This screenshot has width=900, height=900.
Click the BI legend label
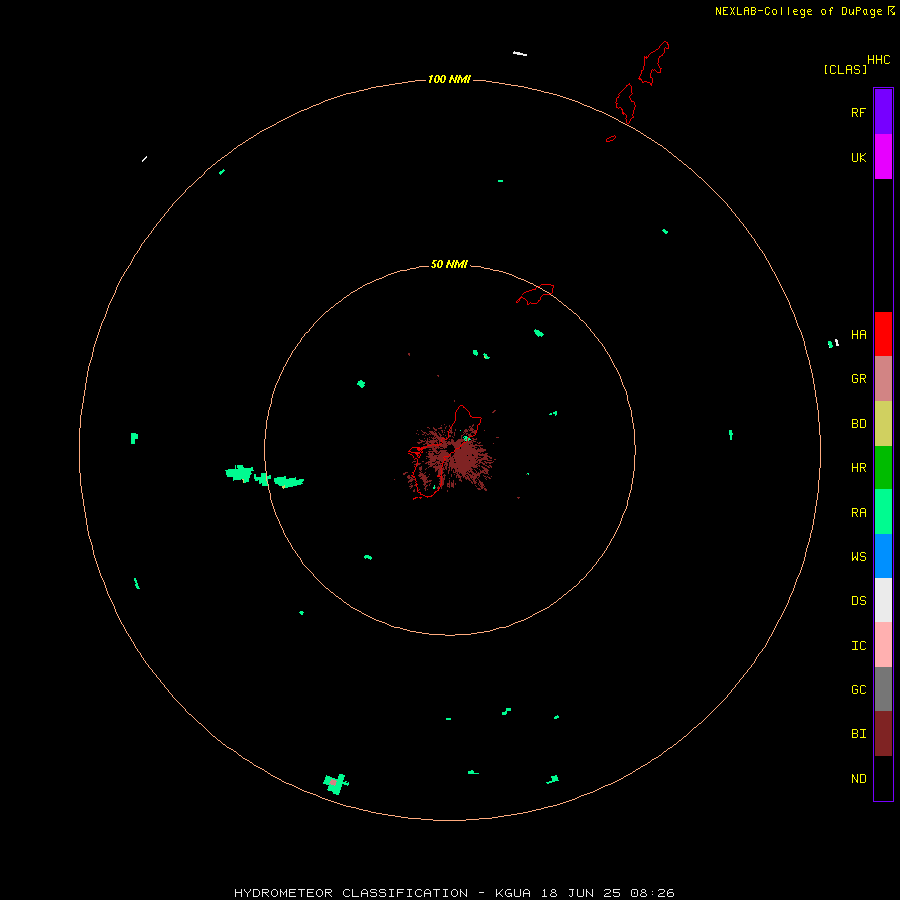[x=858, y=734]
